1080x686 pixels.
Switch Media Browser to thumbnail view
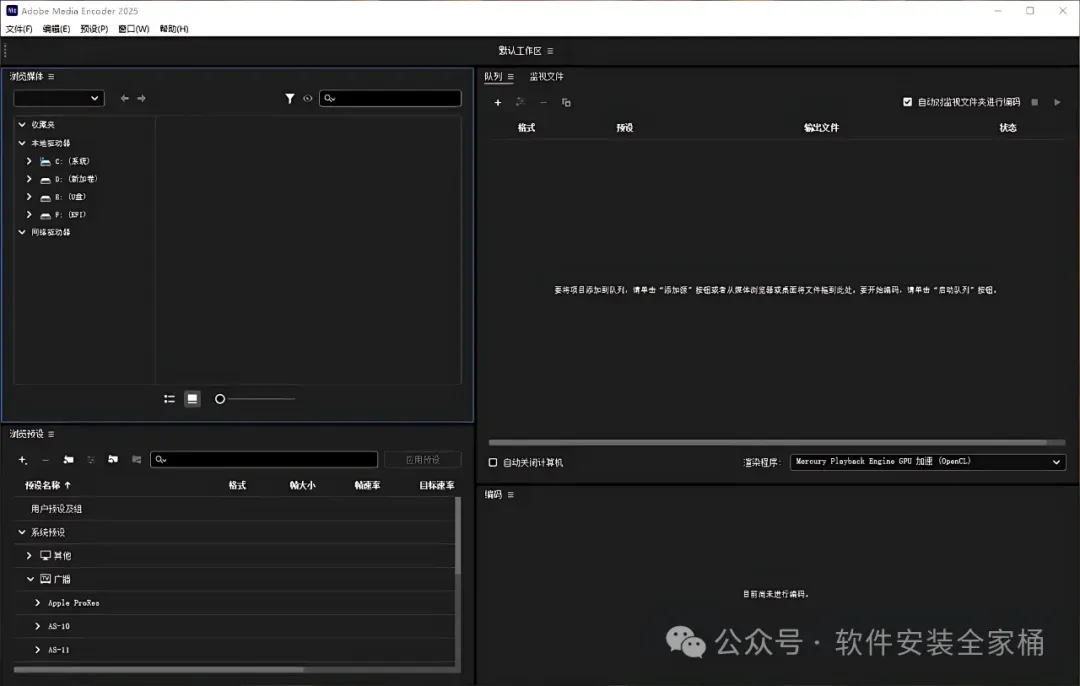[x=192, y=399]
